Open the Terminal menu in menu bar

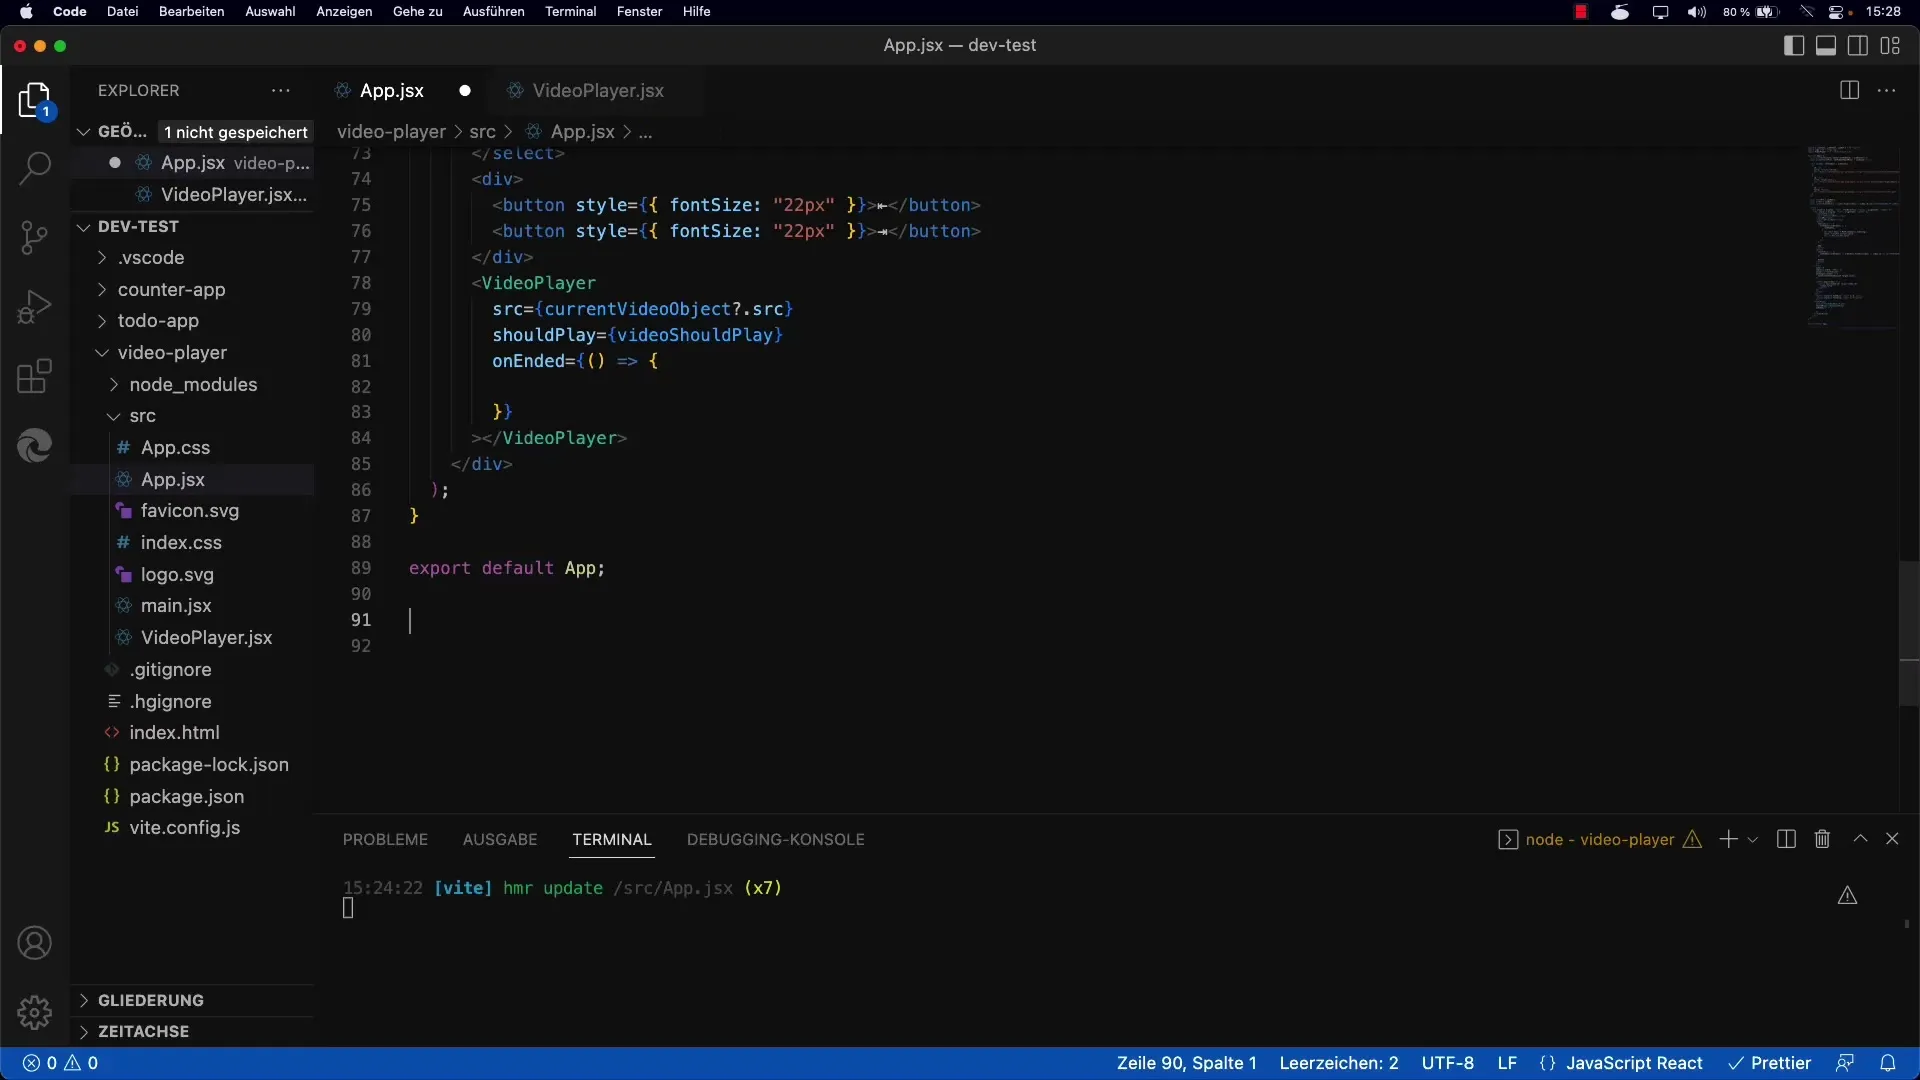tap(570, 12)
